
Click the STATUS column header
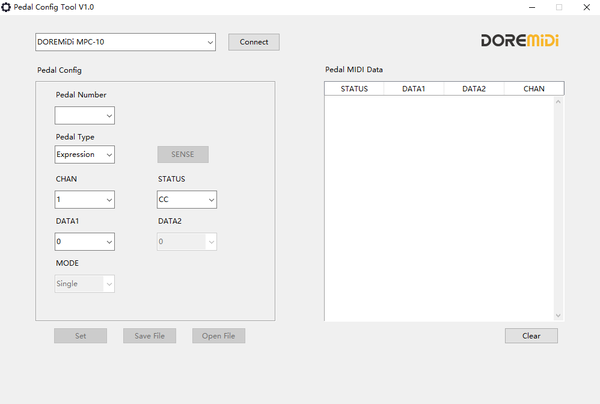pyautogui.click(x=354, y=89)
